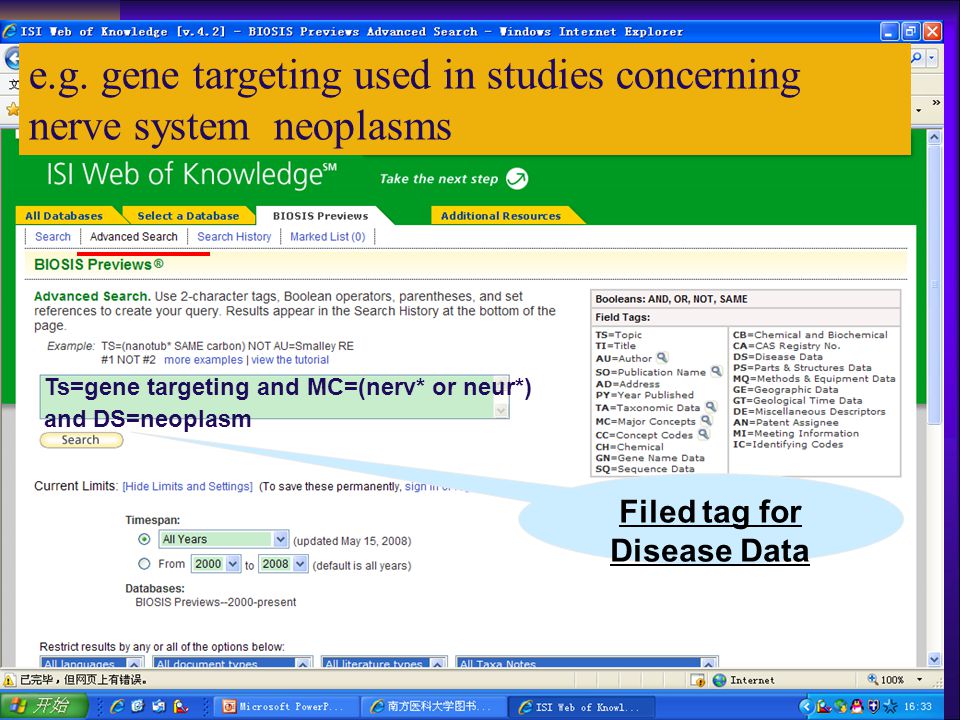Click the QQ penguin tray icon

coord(857,707)
